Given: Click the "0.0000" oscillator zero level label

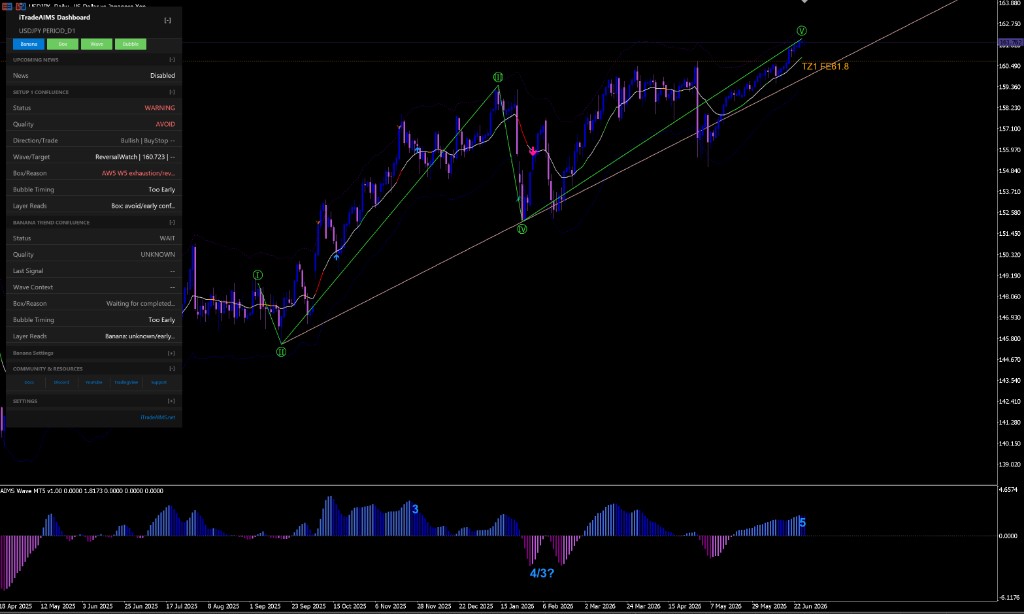Looking at the screenshot, I should pyautogui.click(x=1008, y=536).
